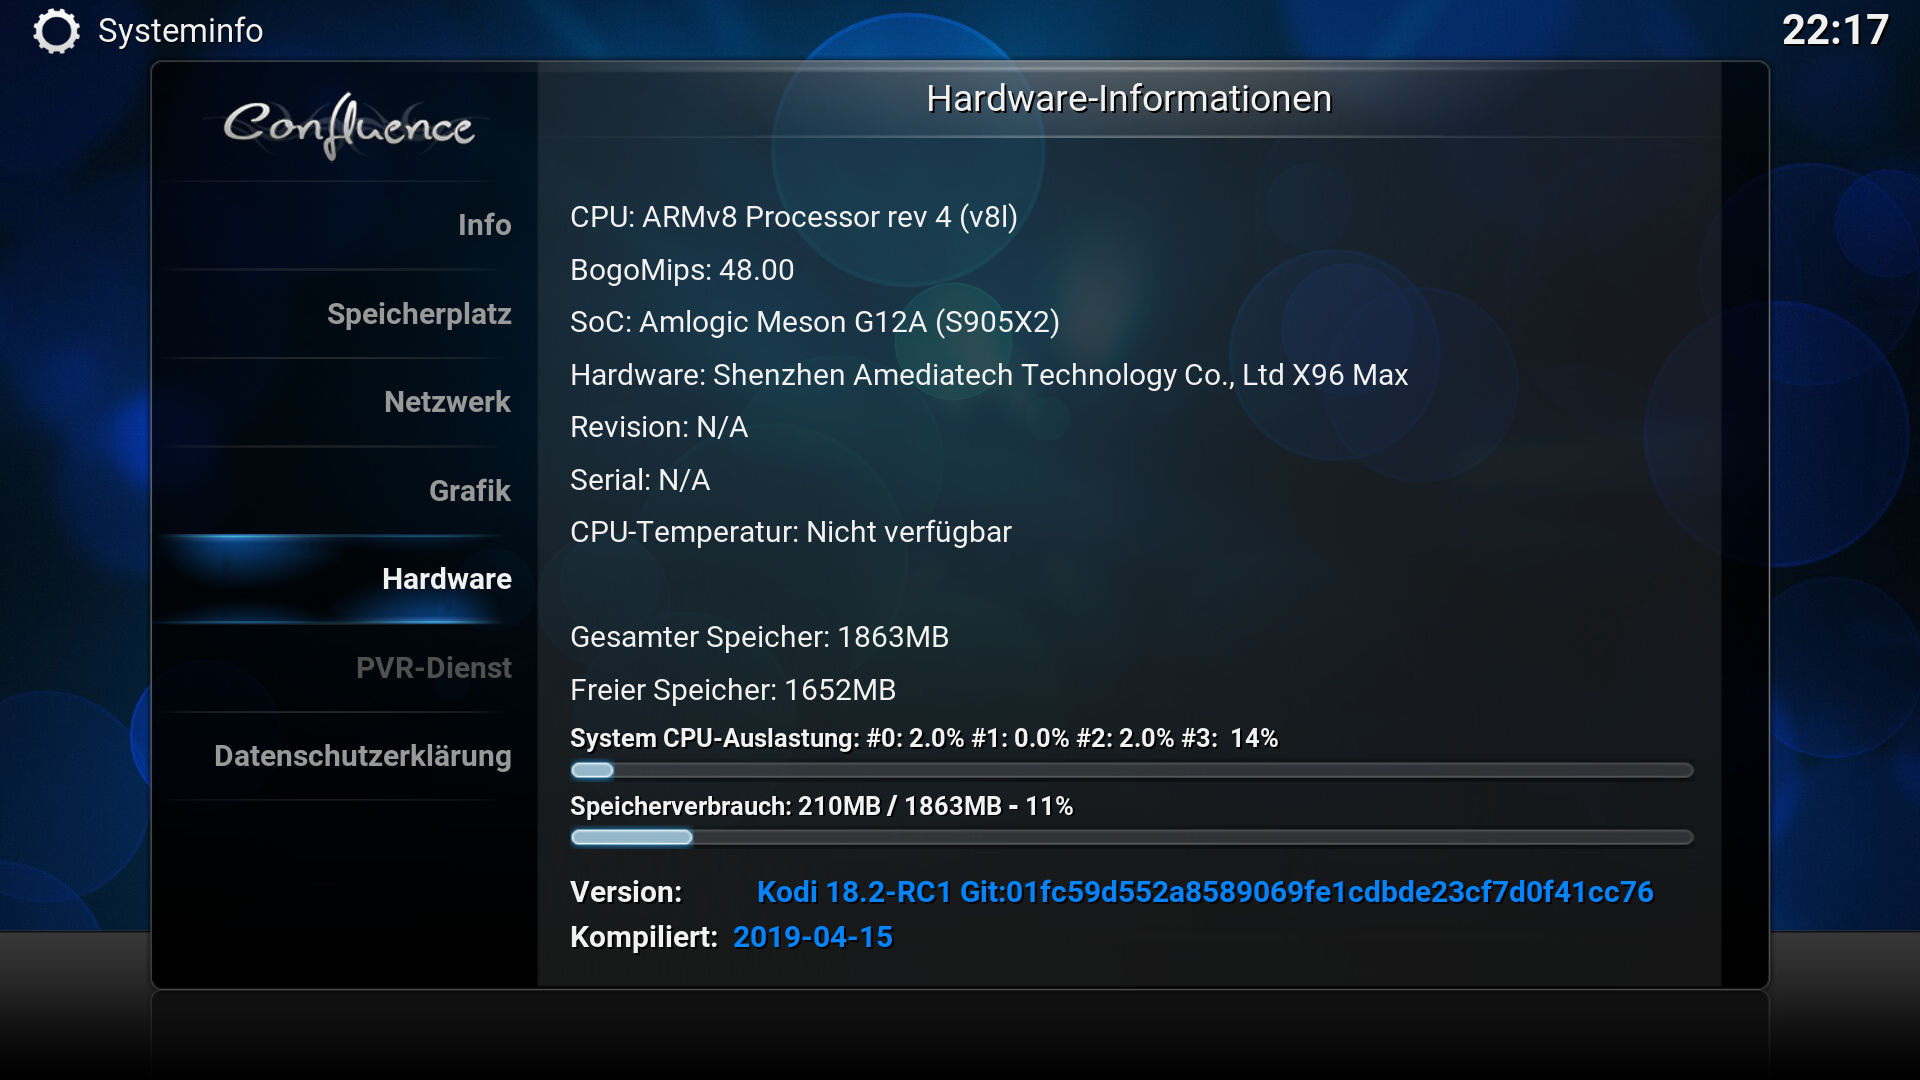This screenshot has width=1920, height=1080.
Task: Select the Freier Speicher: 1652MB line
Action: pyautogui.click(x=733, y=690)
